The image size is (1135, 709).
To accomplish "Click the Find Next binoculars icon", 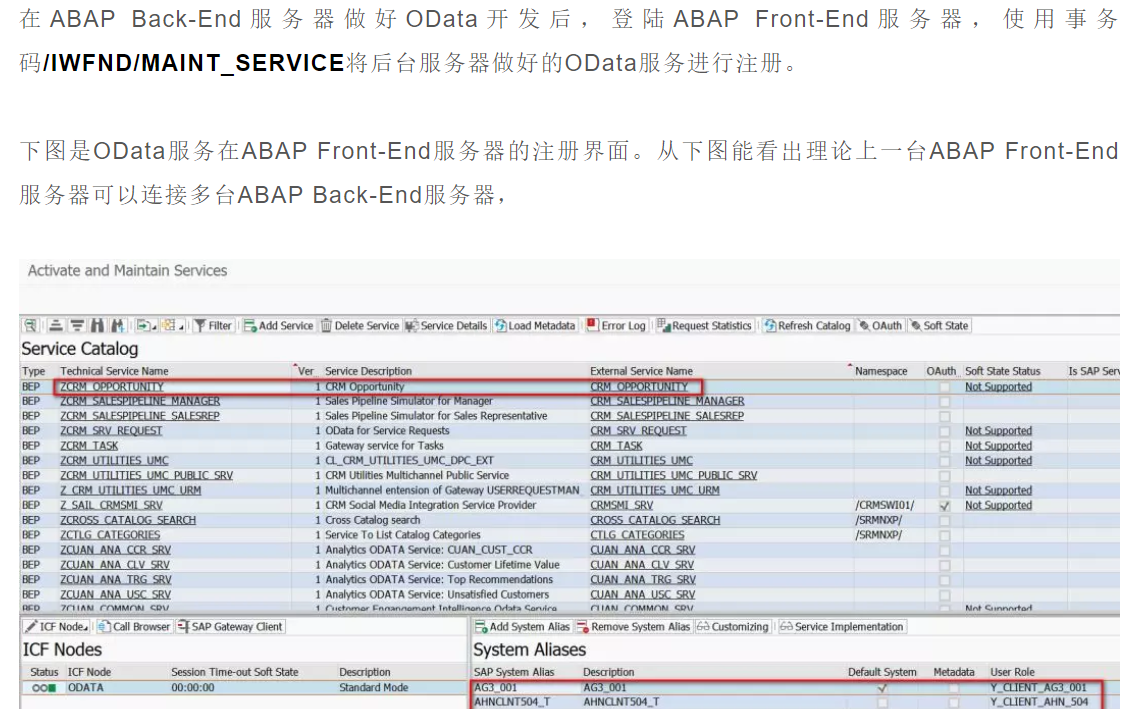I will (118, 326).
